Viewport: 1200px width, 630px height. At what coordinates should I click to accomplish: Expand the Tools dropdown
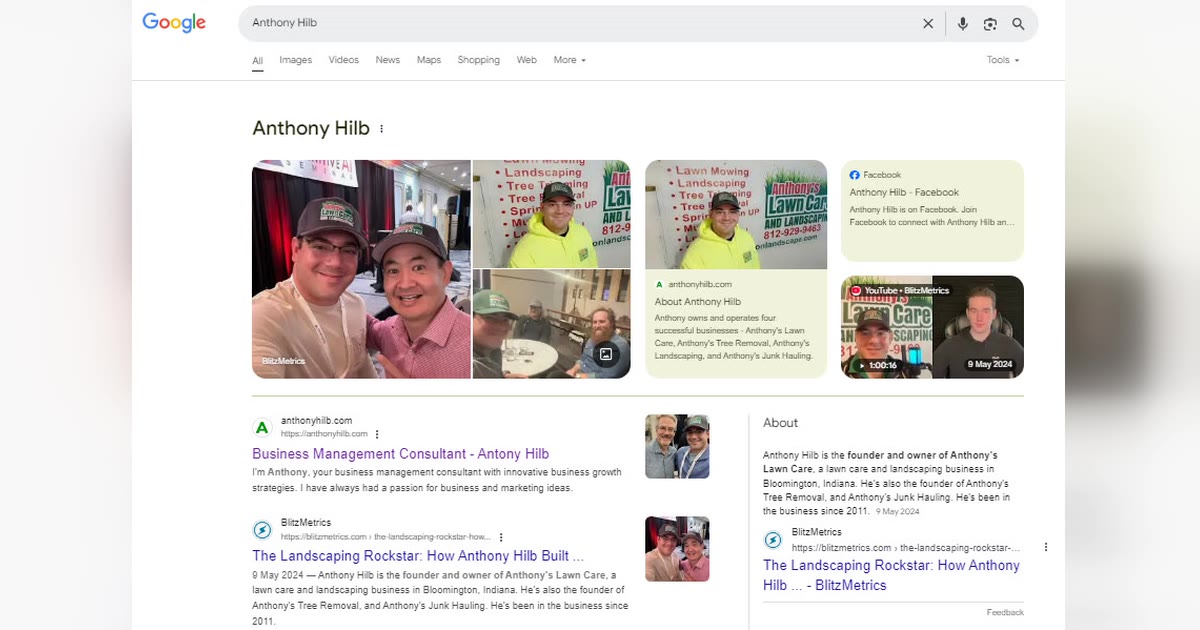[x=1003, y=60]
